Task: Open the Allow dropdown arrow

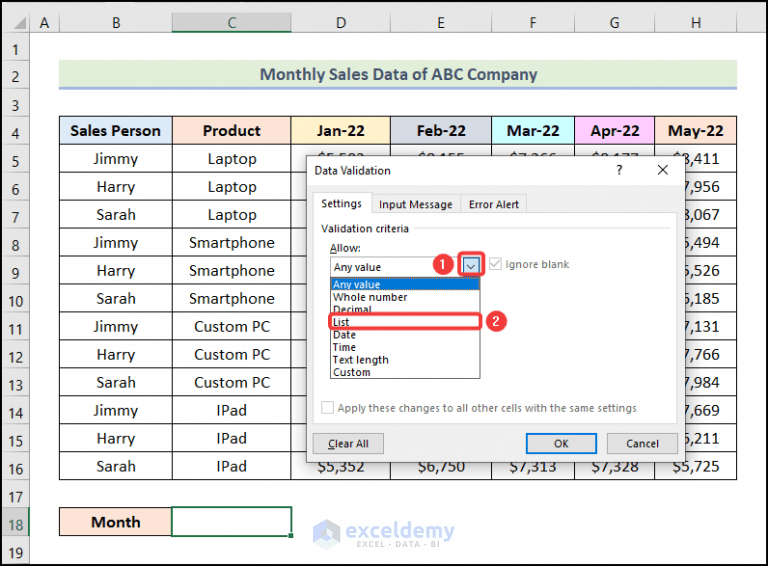Action: [471, 266]
